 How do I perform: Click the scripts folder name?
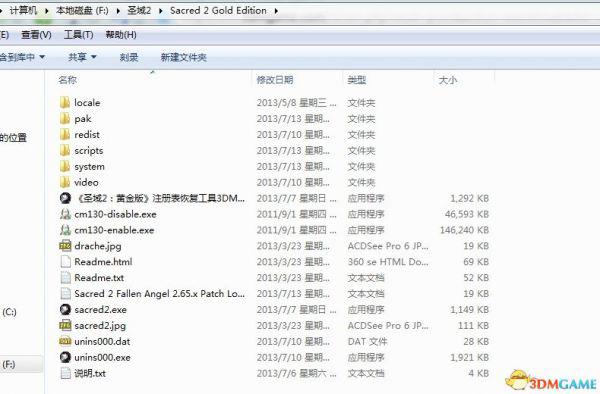pyautogui.click(x=88, y=151)
